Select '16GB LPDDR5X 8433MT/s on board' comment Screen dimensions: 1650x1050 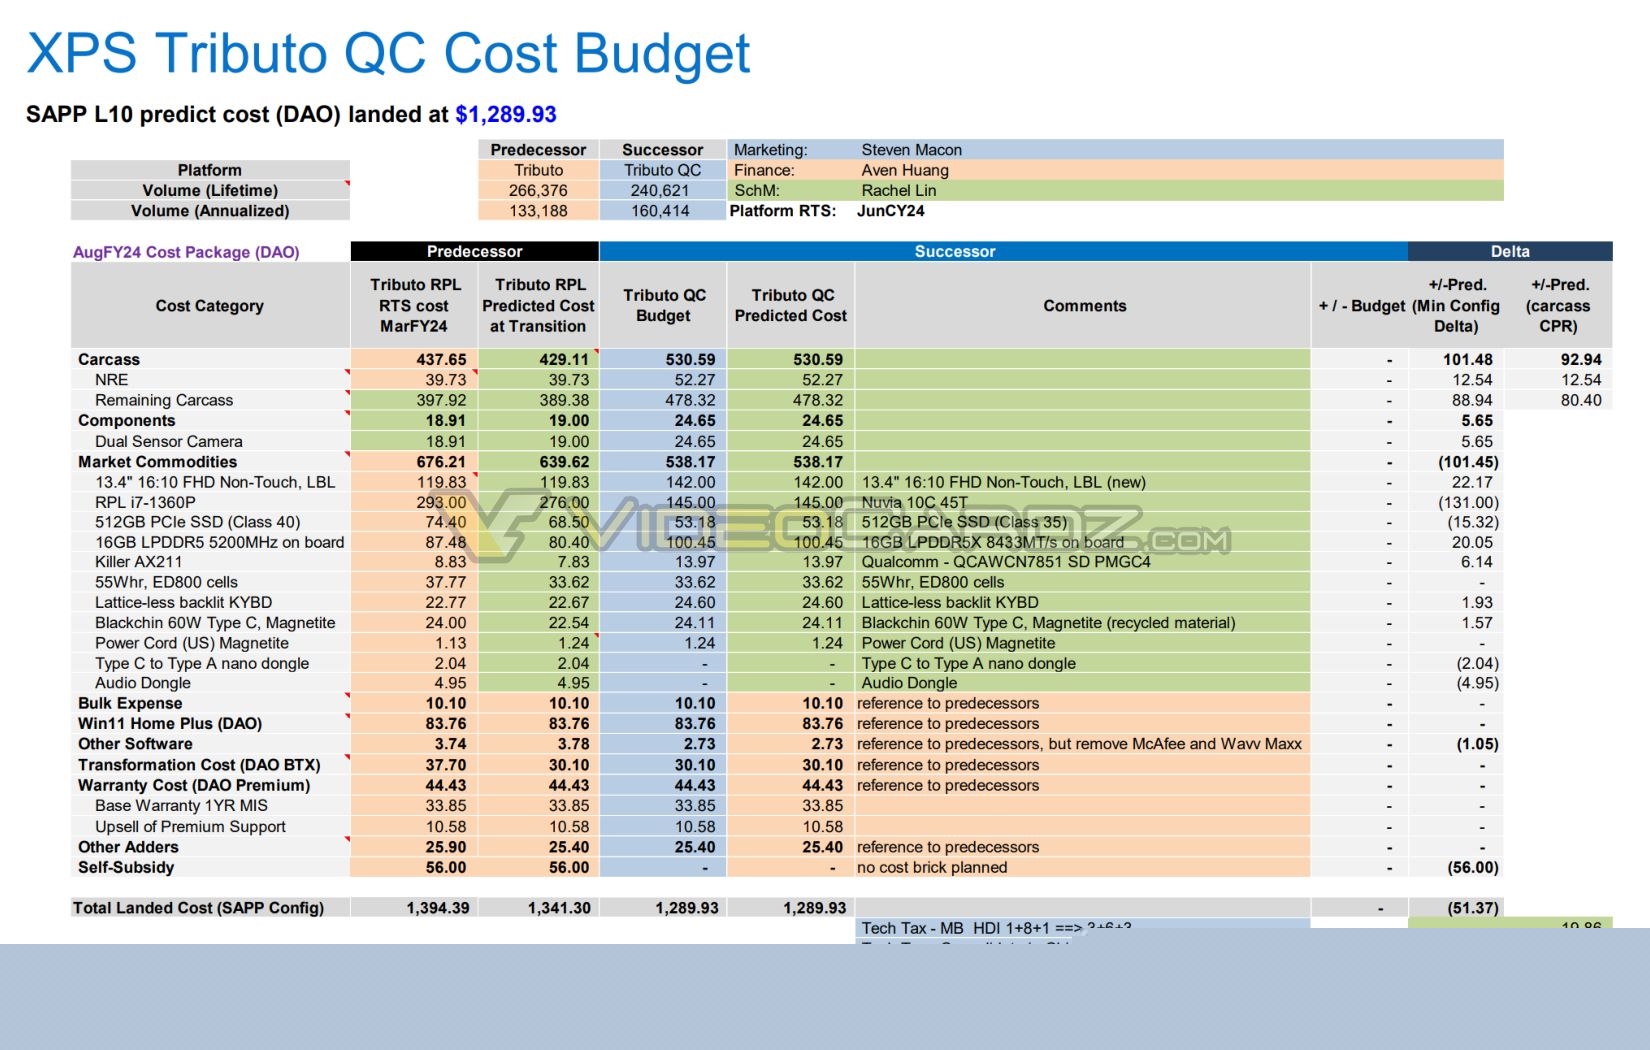(x=993, y=542)
